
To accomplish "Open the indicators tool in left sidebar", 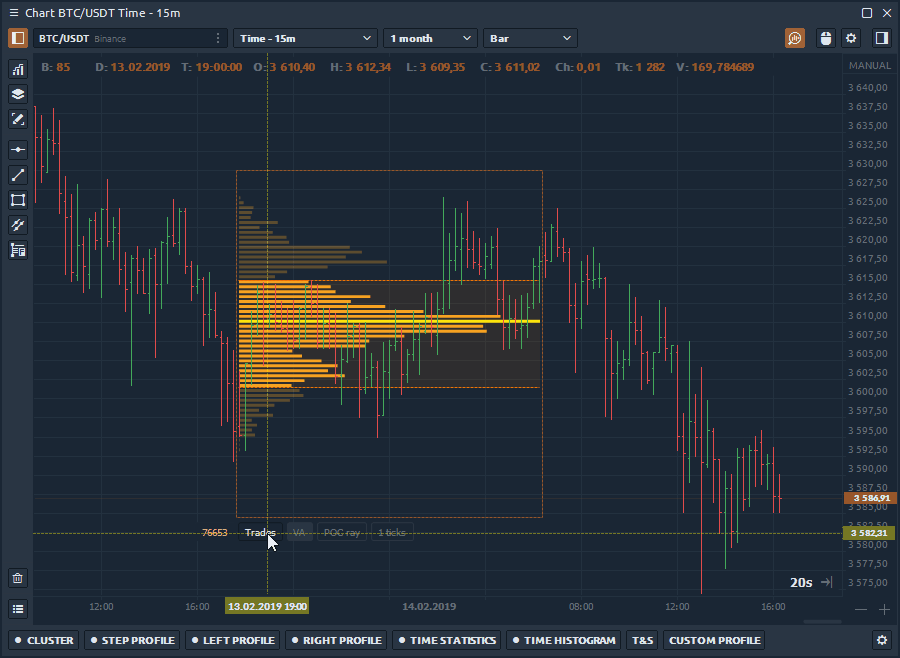I will coord(17,69).
